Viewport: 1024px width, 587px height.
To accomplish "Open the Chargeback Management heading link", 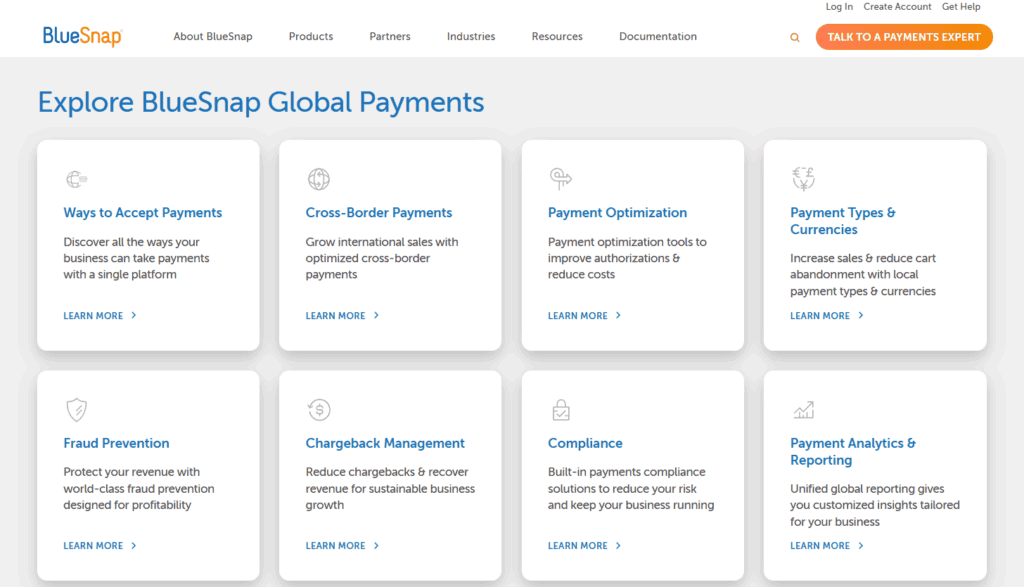I will (x=385, y=443).
